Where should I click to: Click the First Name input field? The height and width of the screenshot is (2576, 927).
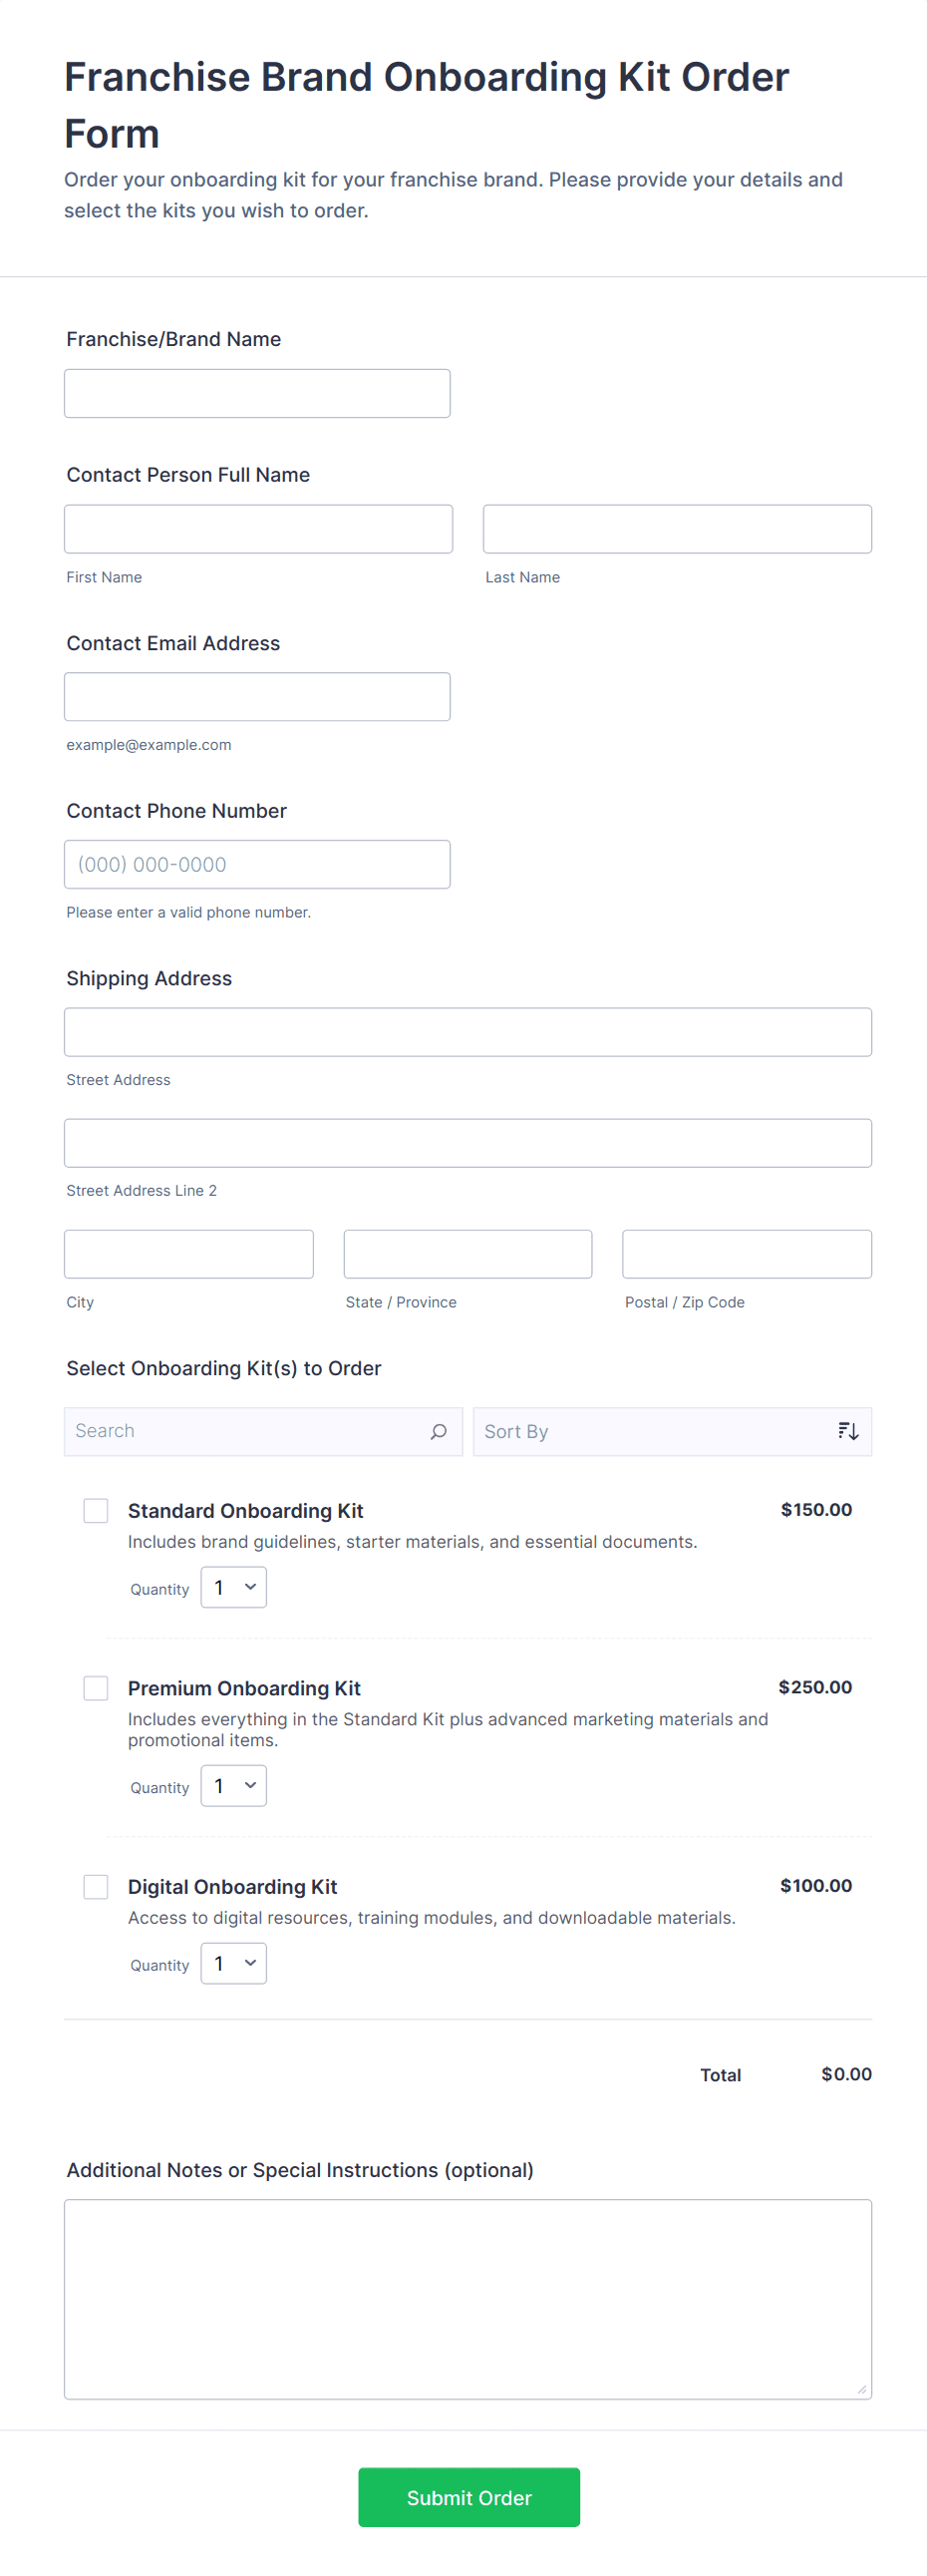click(258, 529)
